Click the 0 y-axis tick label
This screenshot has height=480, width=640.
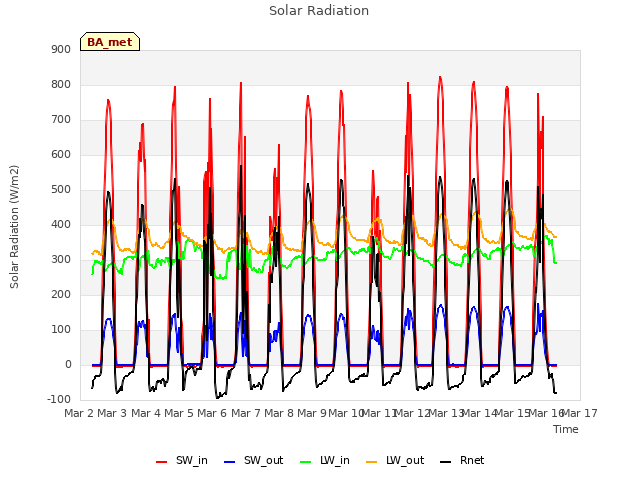(68, 364)
